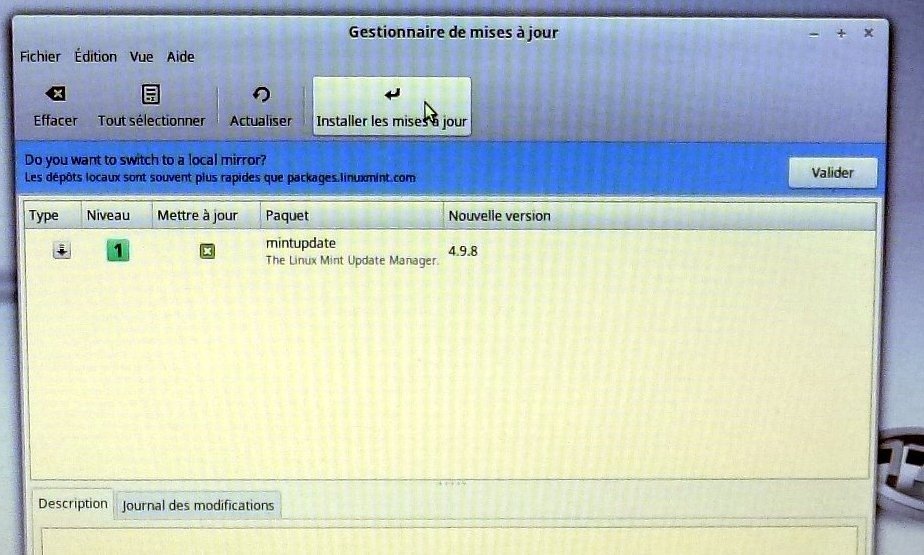This screenshot has height=555, width=924.
Task: Click the Effacer (clear) toolbar icon
Action: tap(56, 95)
